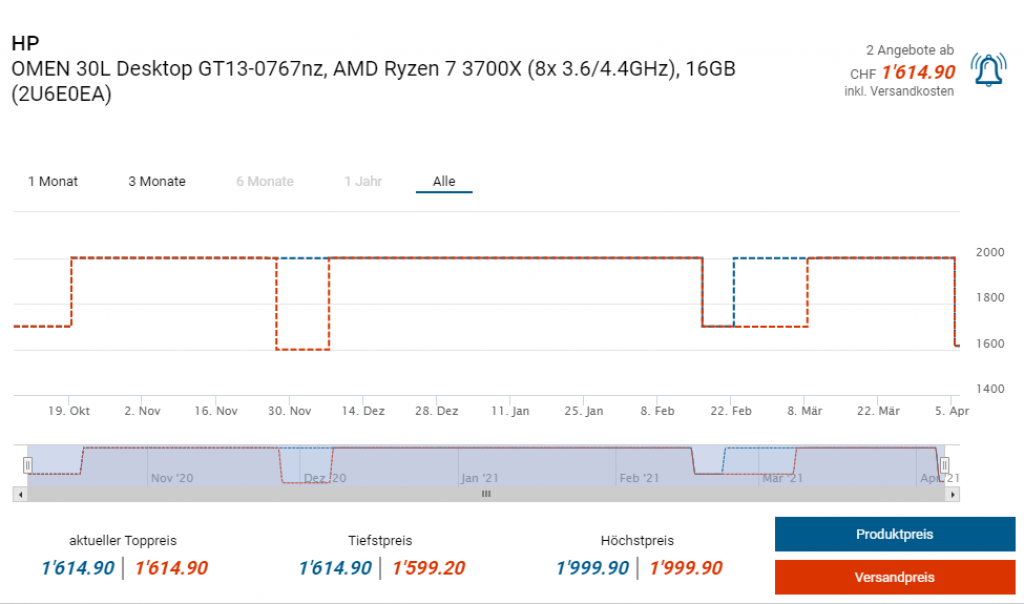Click Dez '20 in the navigator overview

[325, 478]
